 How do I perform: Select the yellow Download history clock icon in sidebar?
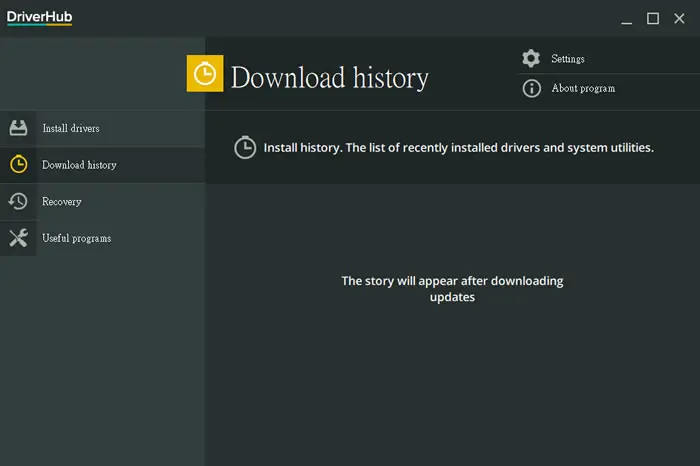pyautogui.click(x=18, y=164)
